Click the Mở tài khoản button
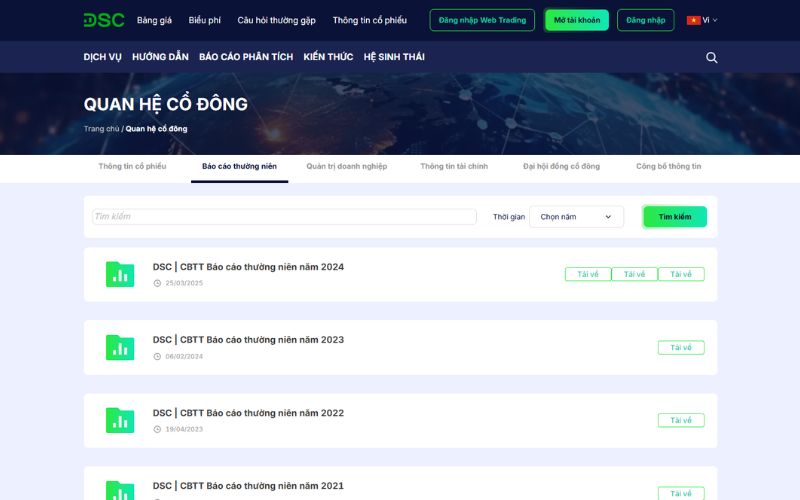800x500 pixels. tap(577, 20)
